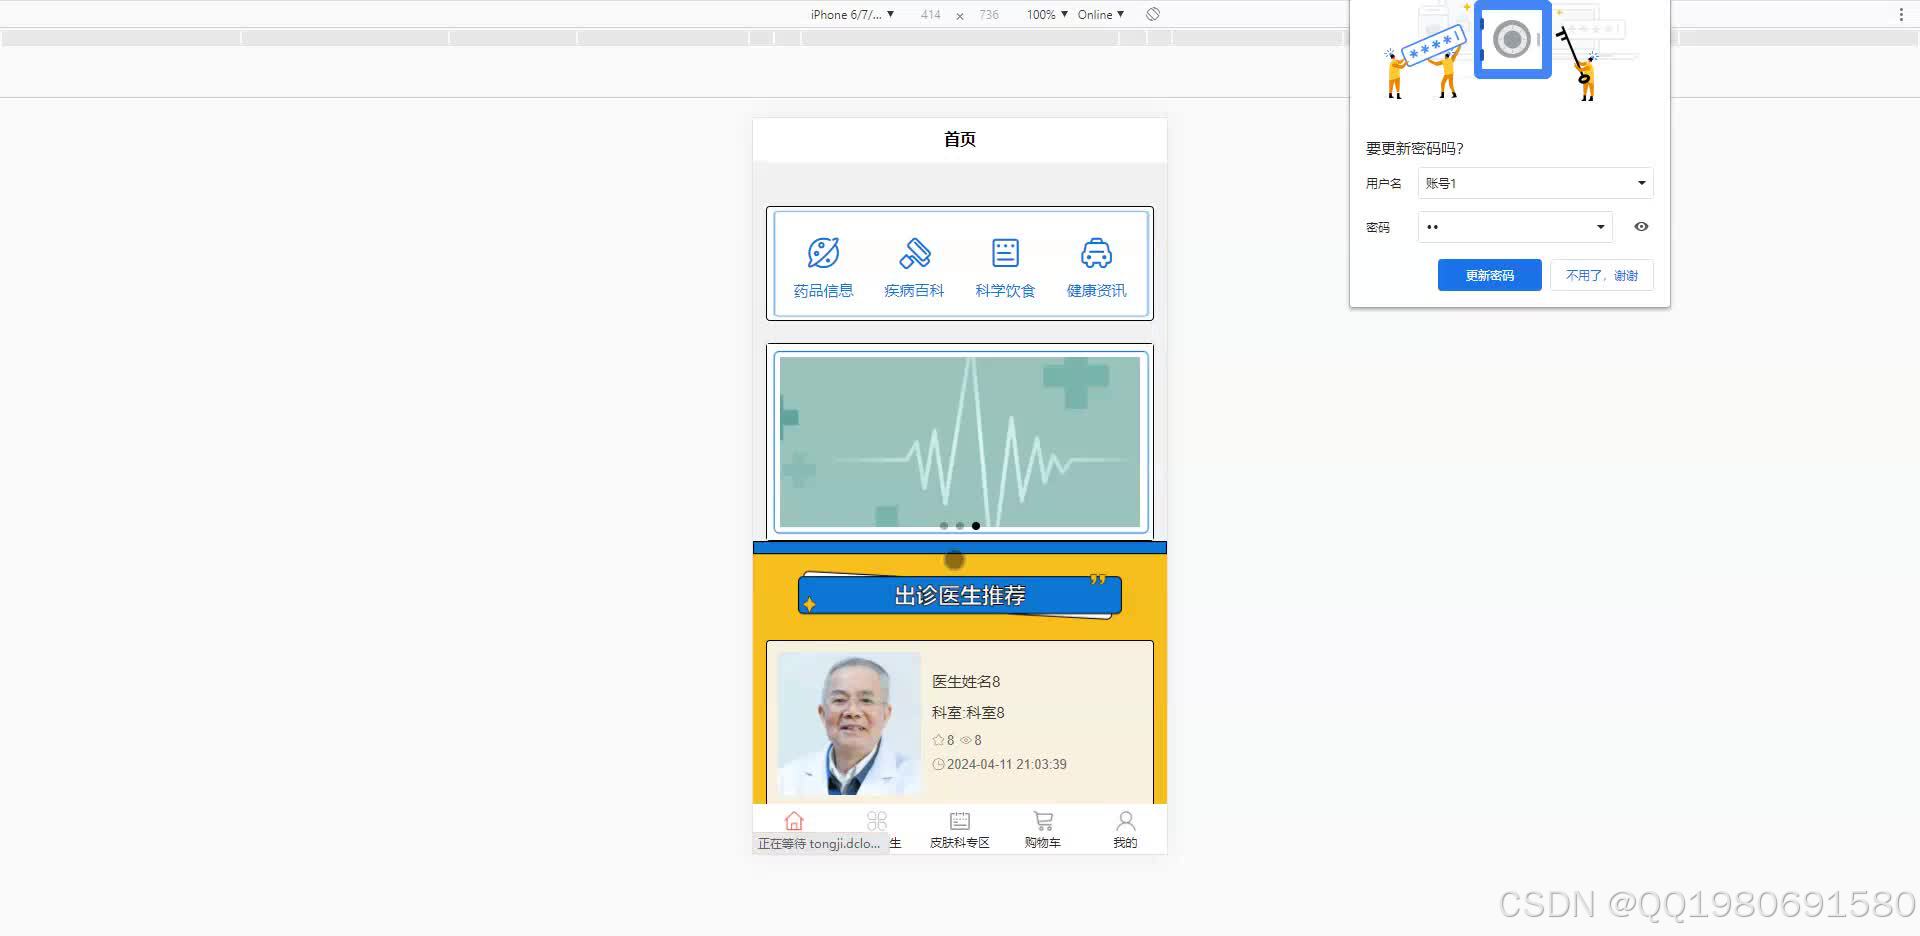This screenshot has width=1920, height=936.
Task: Select the second carousel dot
Action: pyautogui.click(x=960, y=526)
